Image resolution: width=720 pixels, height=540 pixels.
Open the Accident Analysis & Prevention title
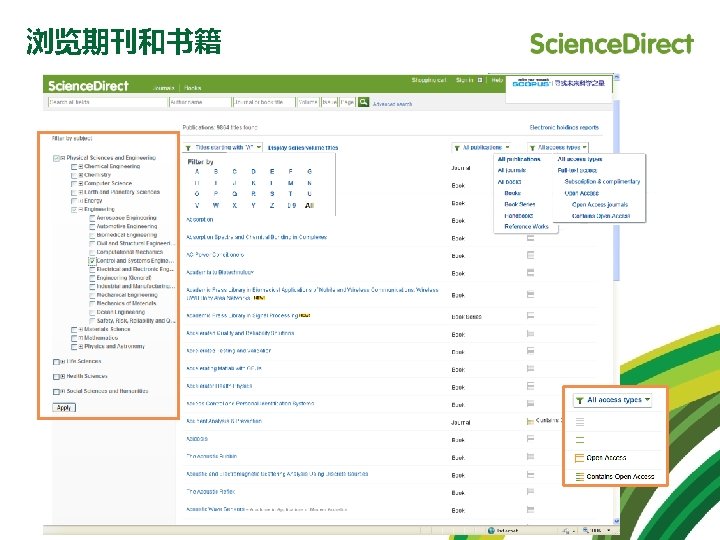coord(224,421)
